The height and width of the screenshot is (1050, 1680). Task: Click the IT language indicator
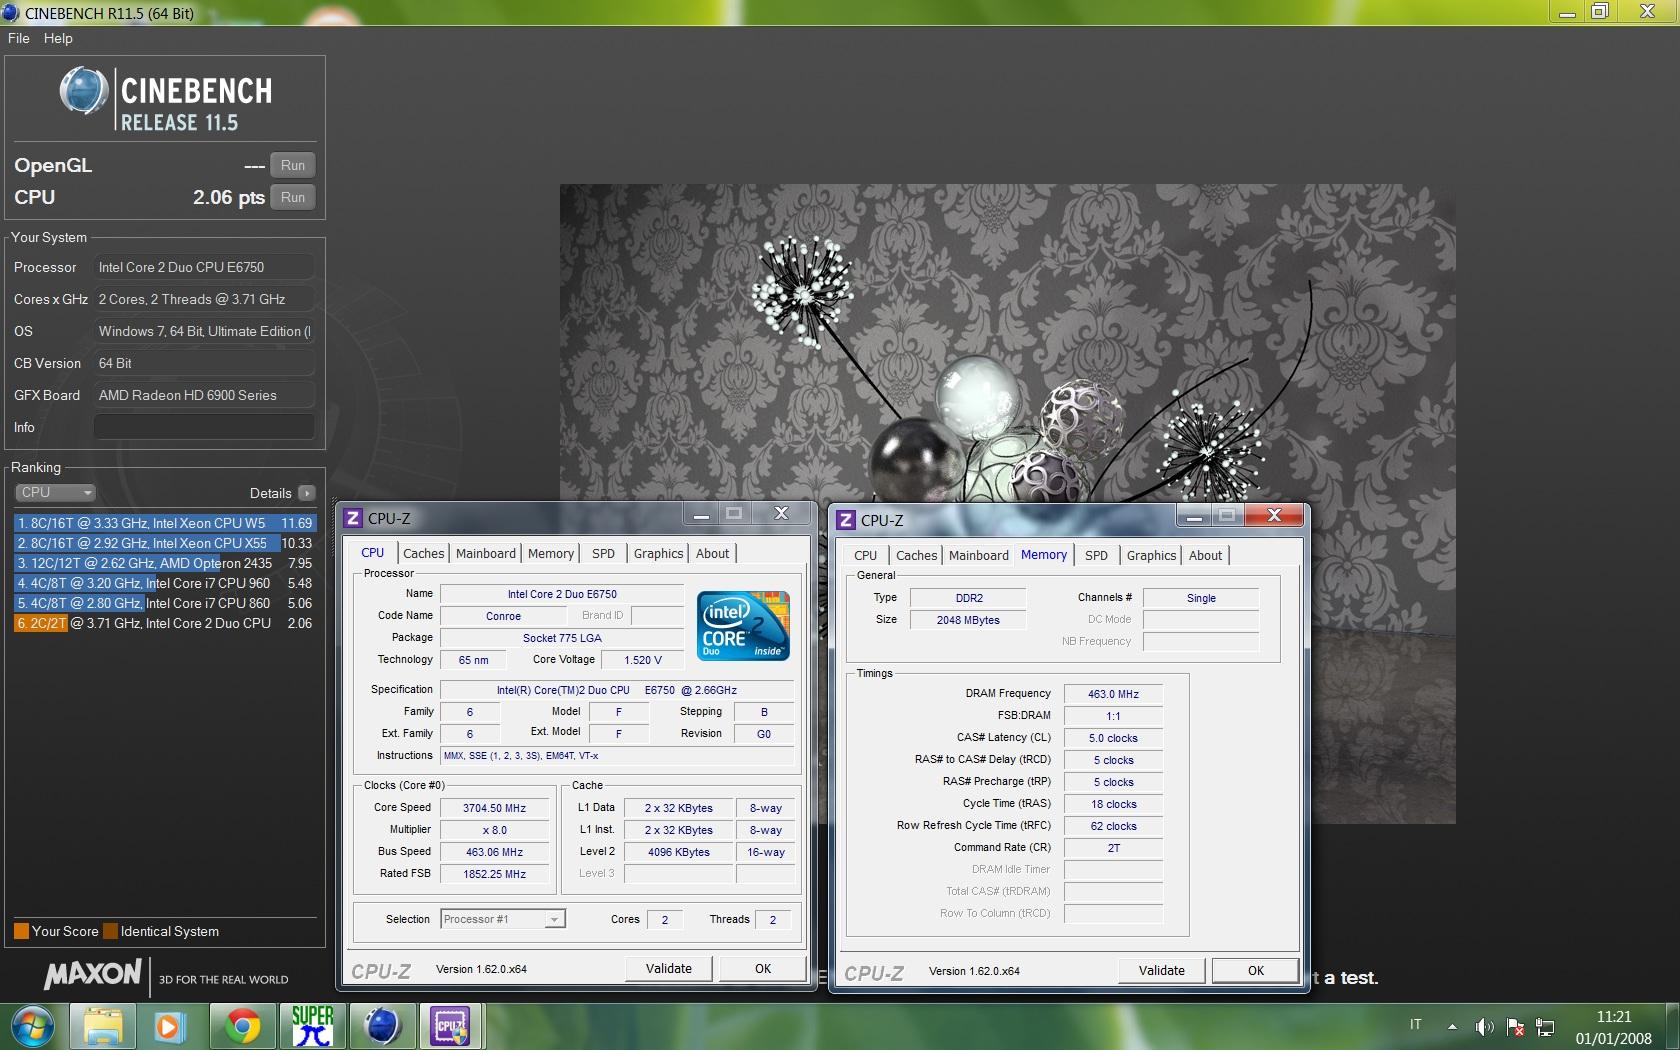1415,1025
